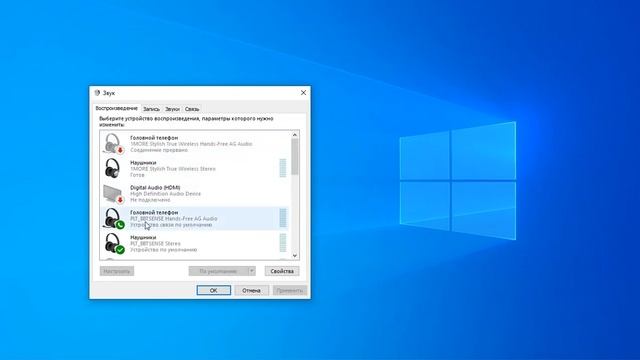Click 'Устройство связи по умолчанию' status text
Image resolution: width=640 pixels, height=360 pixels.
(x=171, y=225)
